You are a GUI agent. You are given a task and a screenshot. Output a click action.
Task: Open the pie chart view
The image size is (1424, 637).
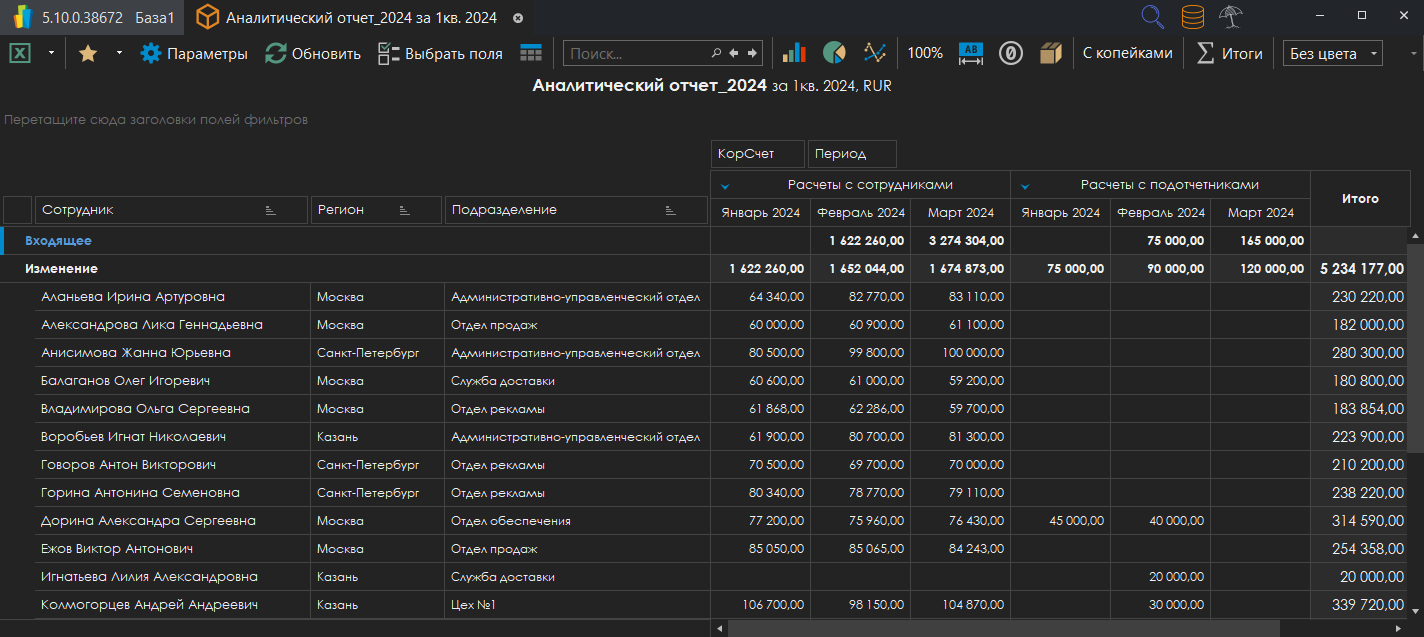point(834,53)
